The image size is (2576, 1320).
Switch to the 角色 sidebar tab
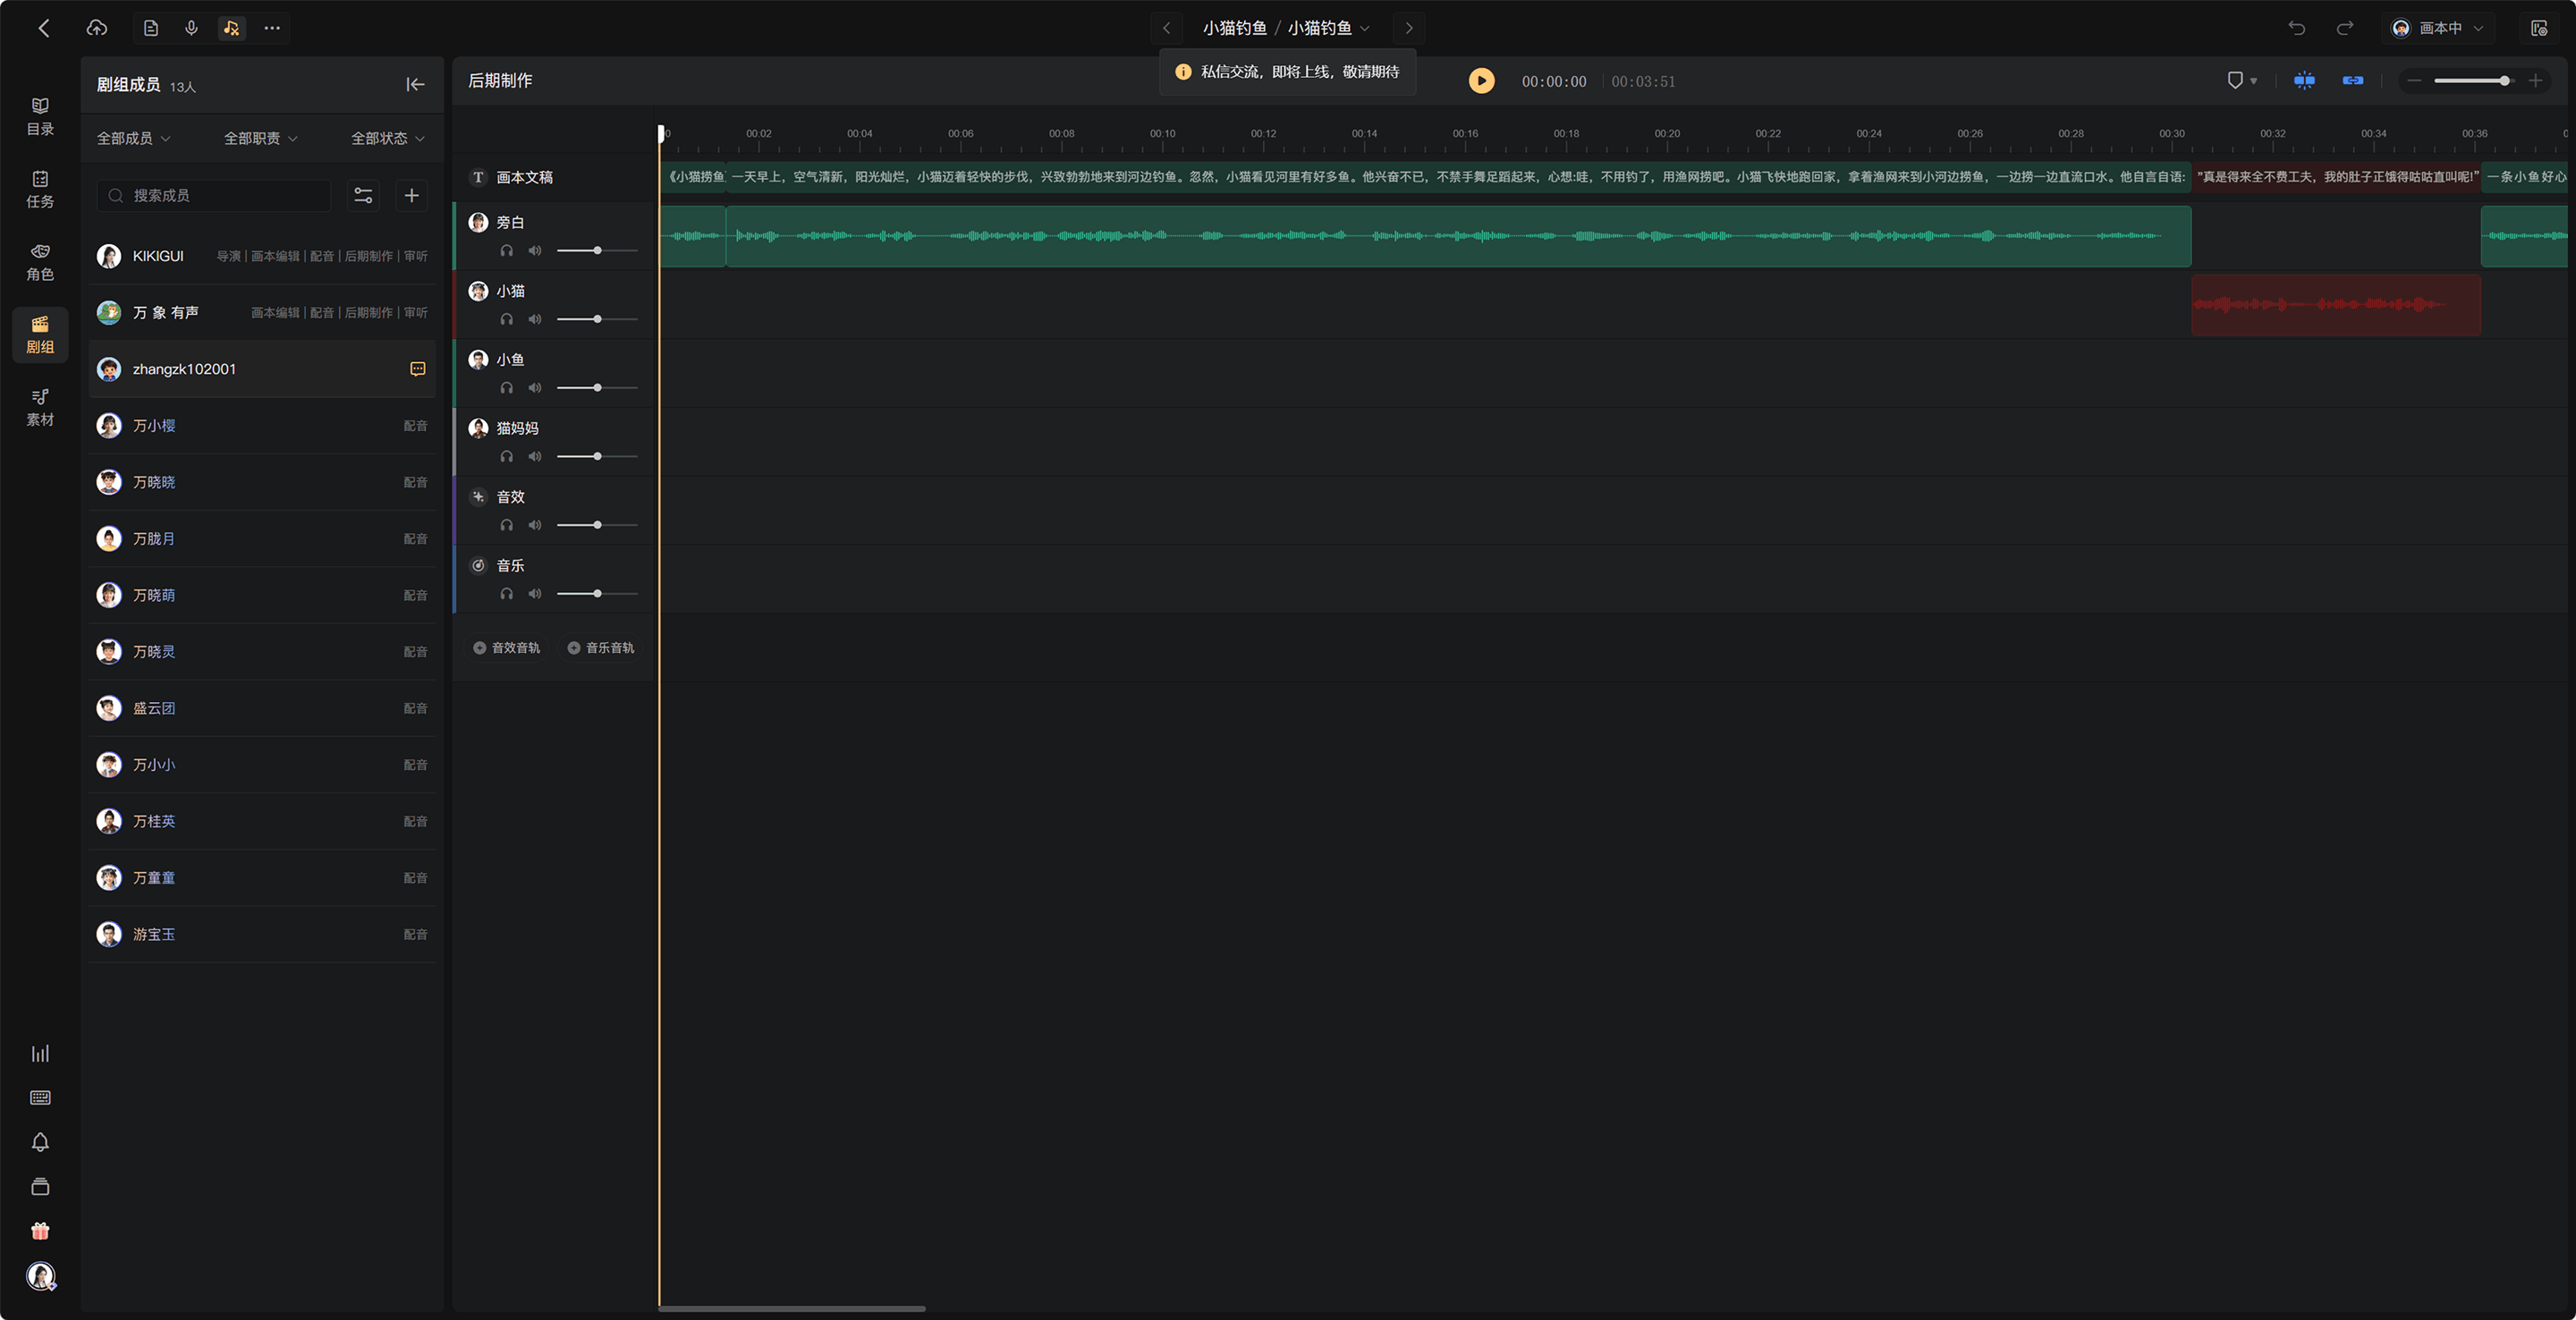click(40, 262)
